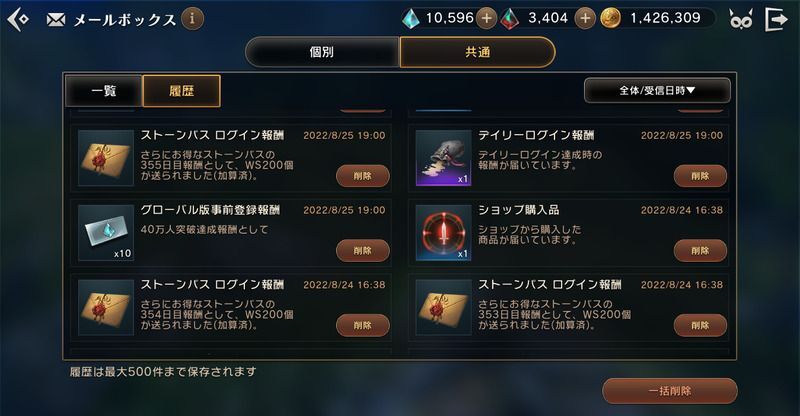Tap the red sword shop item thumbnail

click(443, 233)
